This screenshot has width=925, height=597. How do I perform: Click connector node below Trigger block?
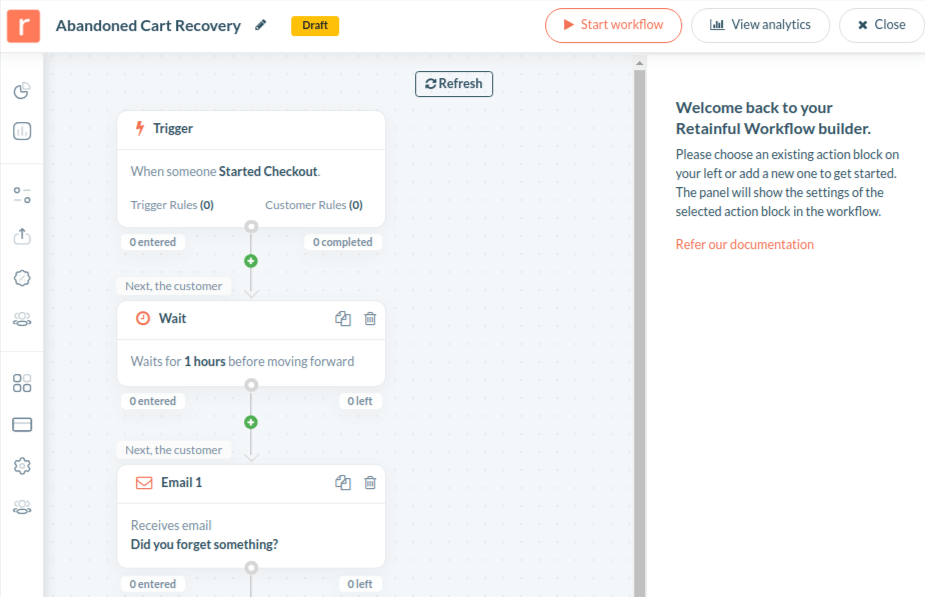click(251, 227)
